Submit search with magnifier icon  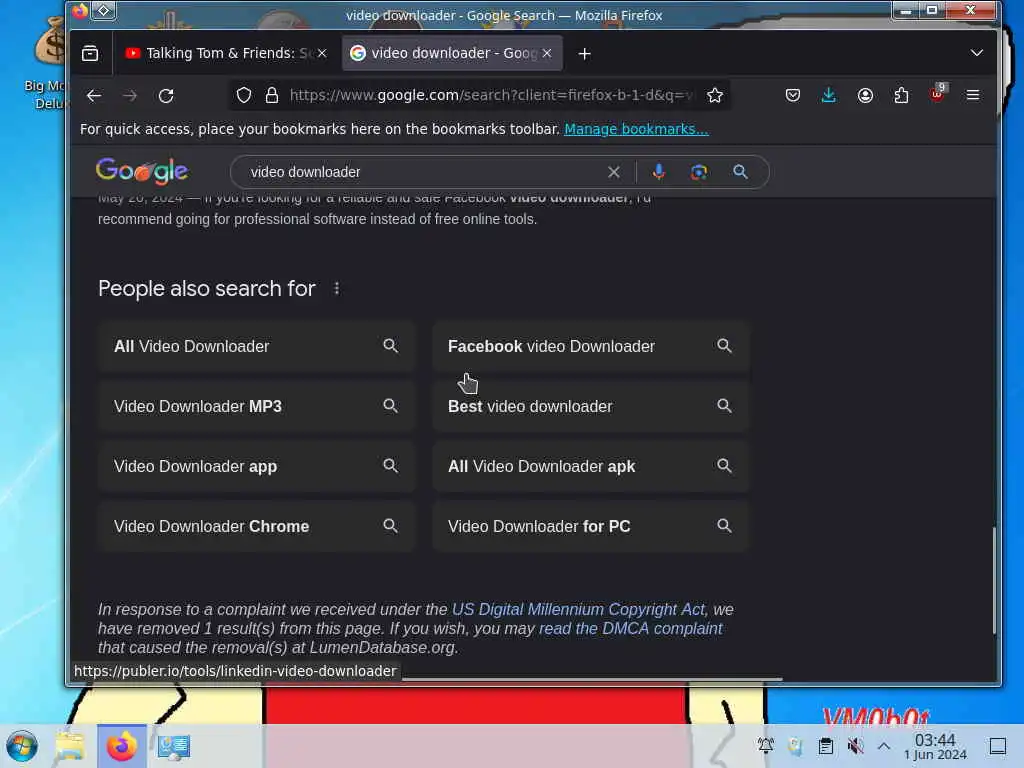[x=740, y=172]
